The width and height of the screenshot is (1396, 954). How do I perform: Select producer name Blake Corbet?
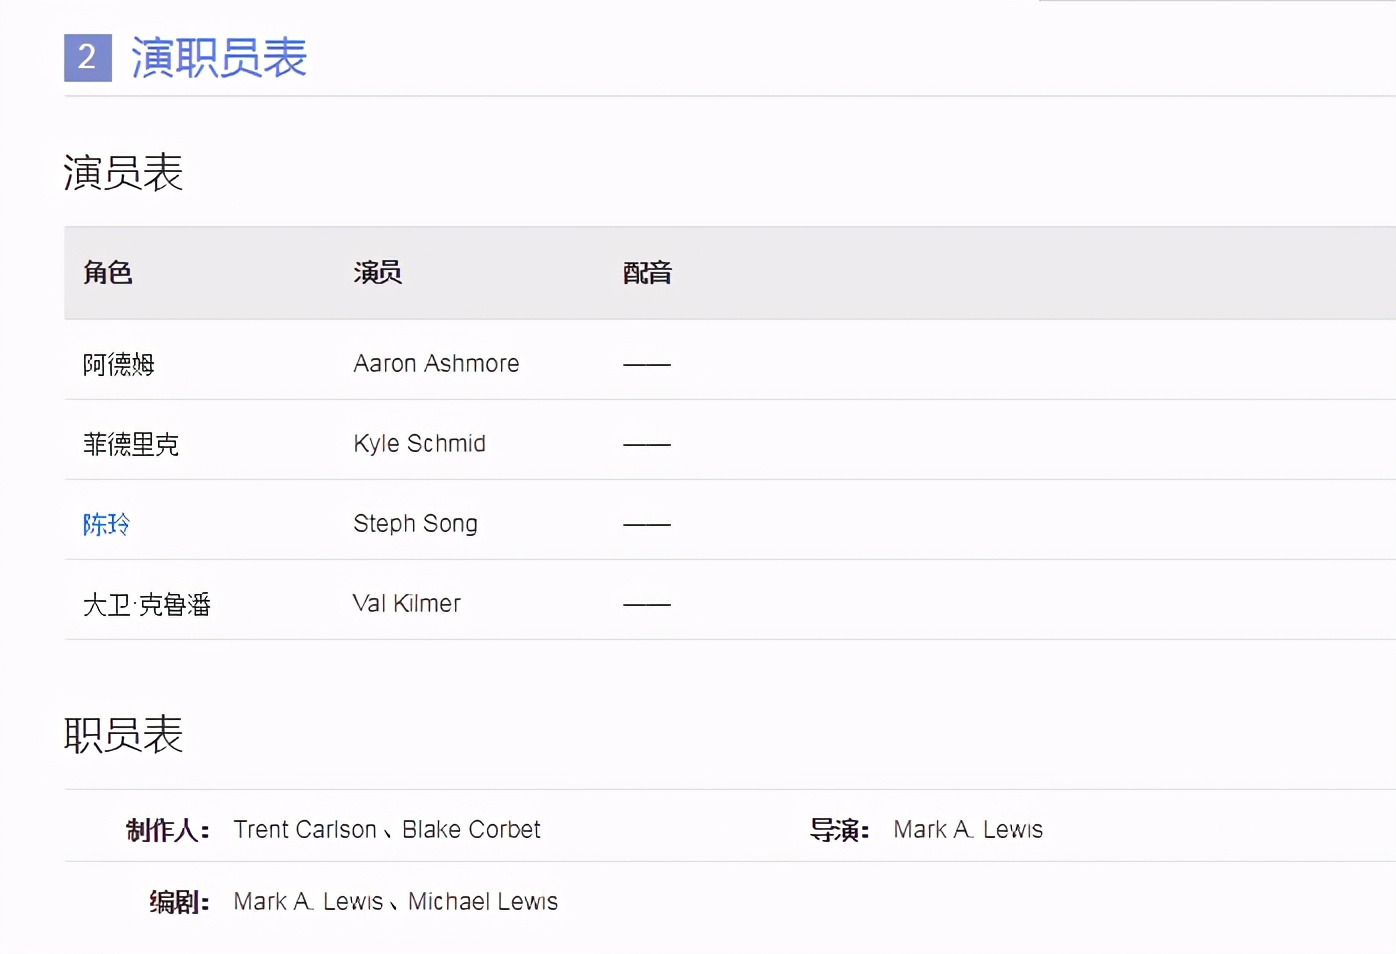(x=471, y=829)
